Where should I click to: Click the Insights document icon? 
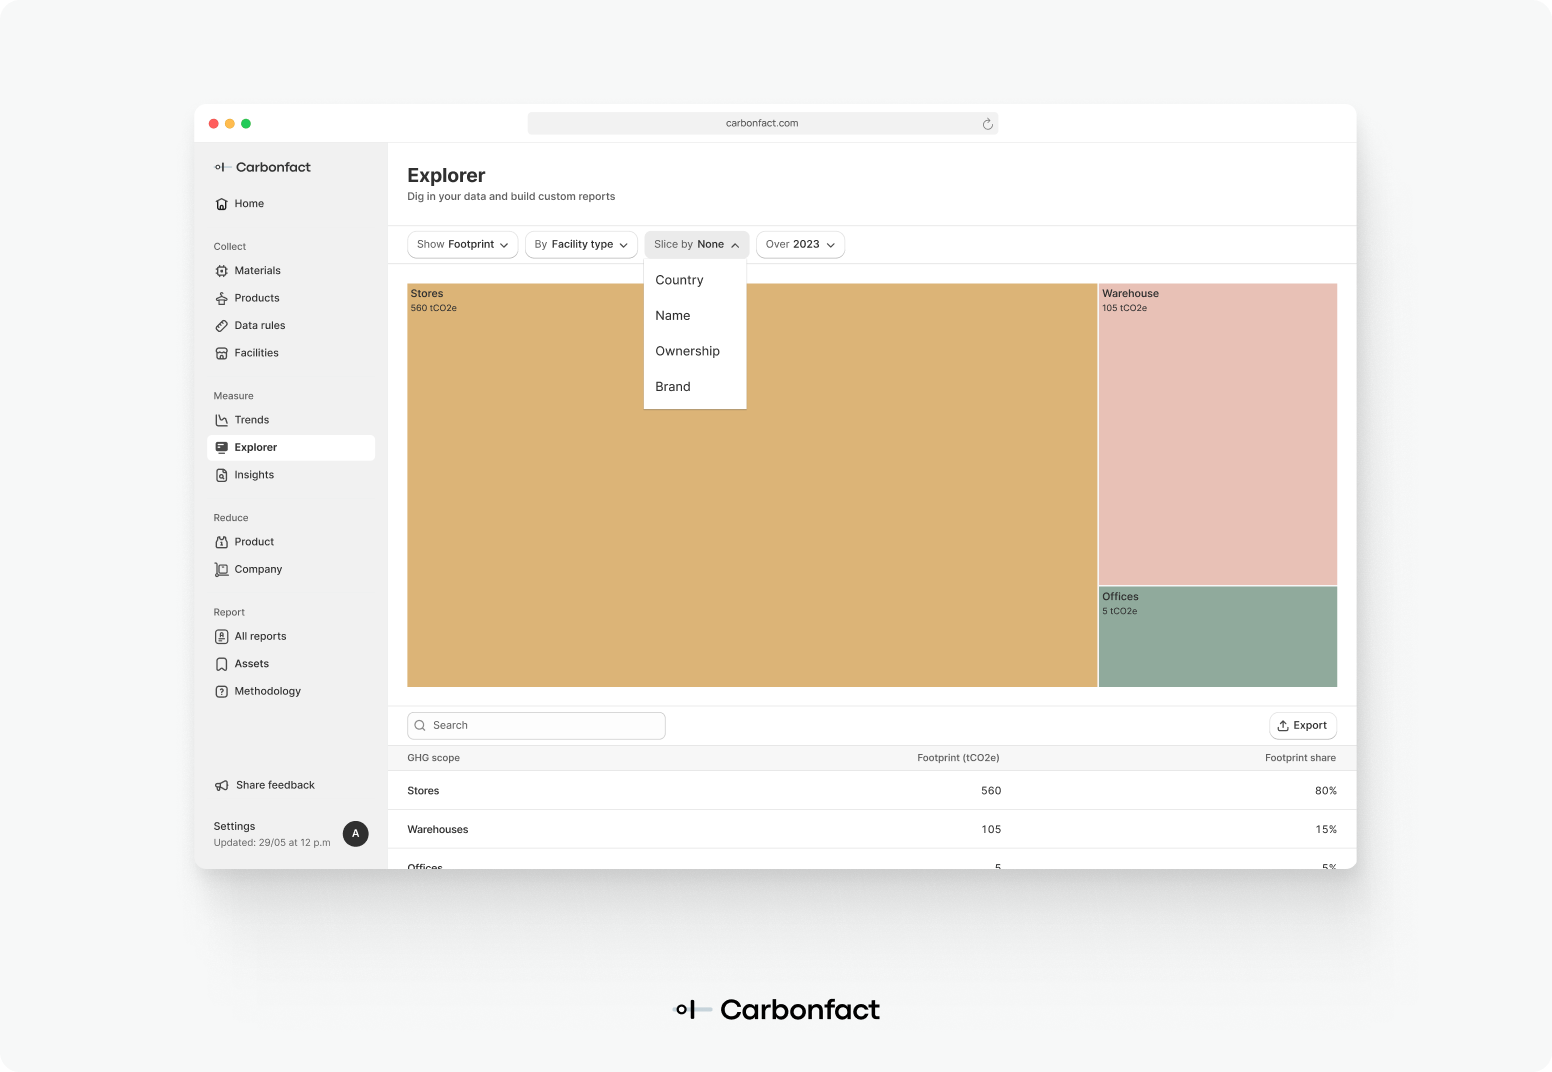point(222,475)
